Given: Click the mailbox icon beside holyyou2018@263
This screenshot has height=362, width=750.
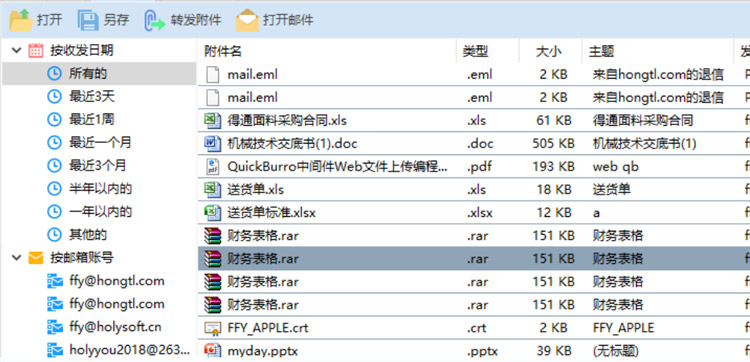Looking at the screenshot, I should (x=55, y=350).
